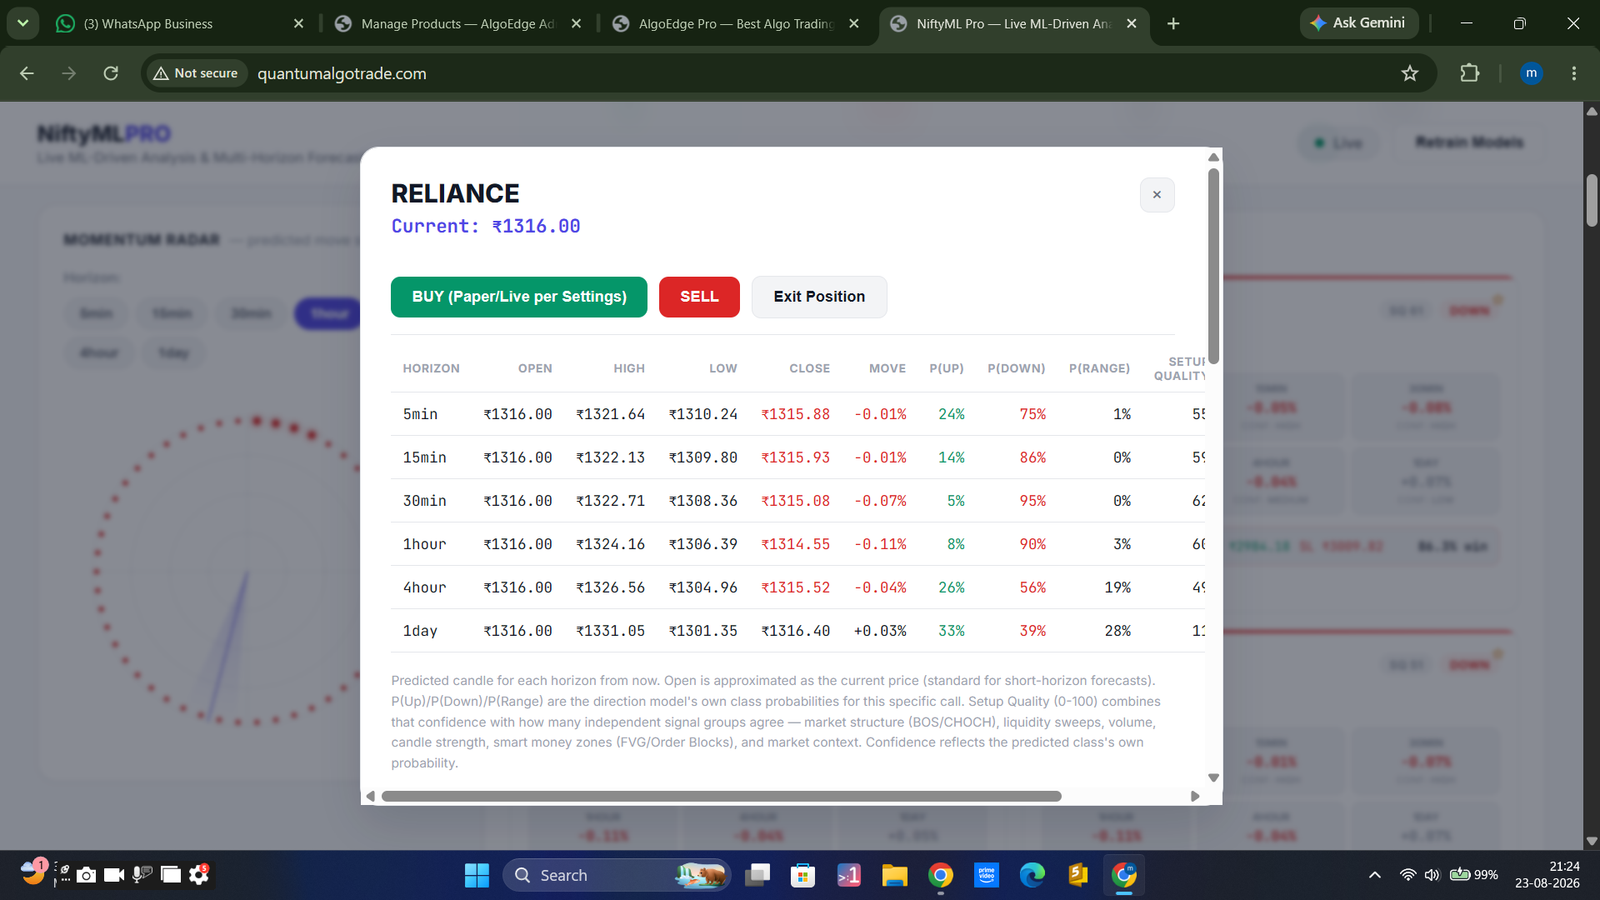Open the tab search dropdown
Viewport: 1600px width, 900px height.
[23, 23]
